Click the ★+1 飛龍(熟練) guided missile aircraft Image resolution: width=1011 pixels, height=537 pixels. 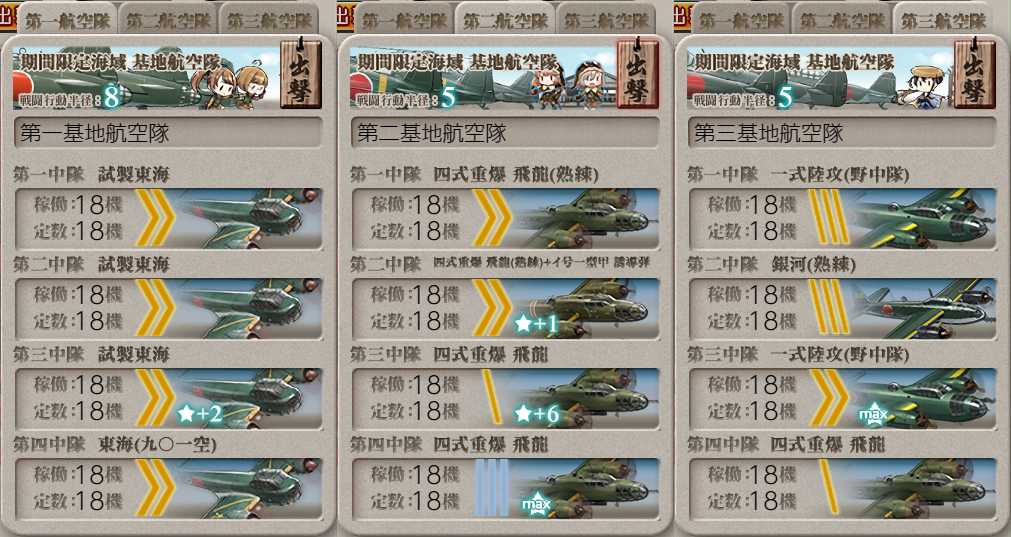click(x=505, y=308)
